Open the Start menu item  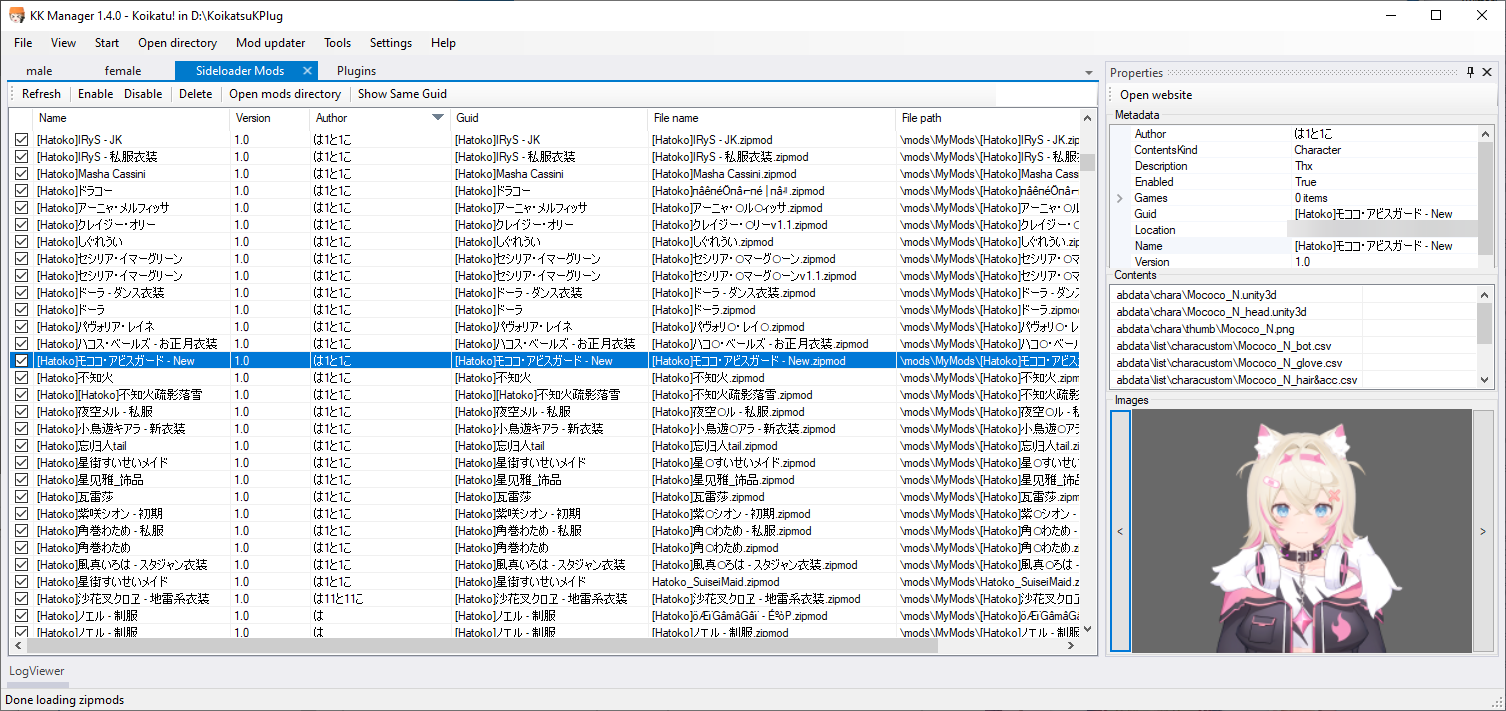[107, 43]
